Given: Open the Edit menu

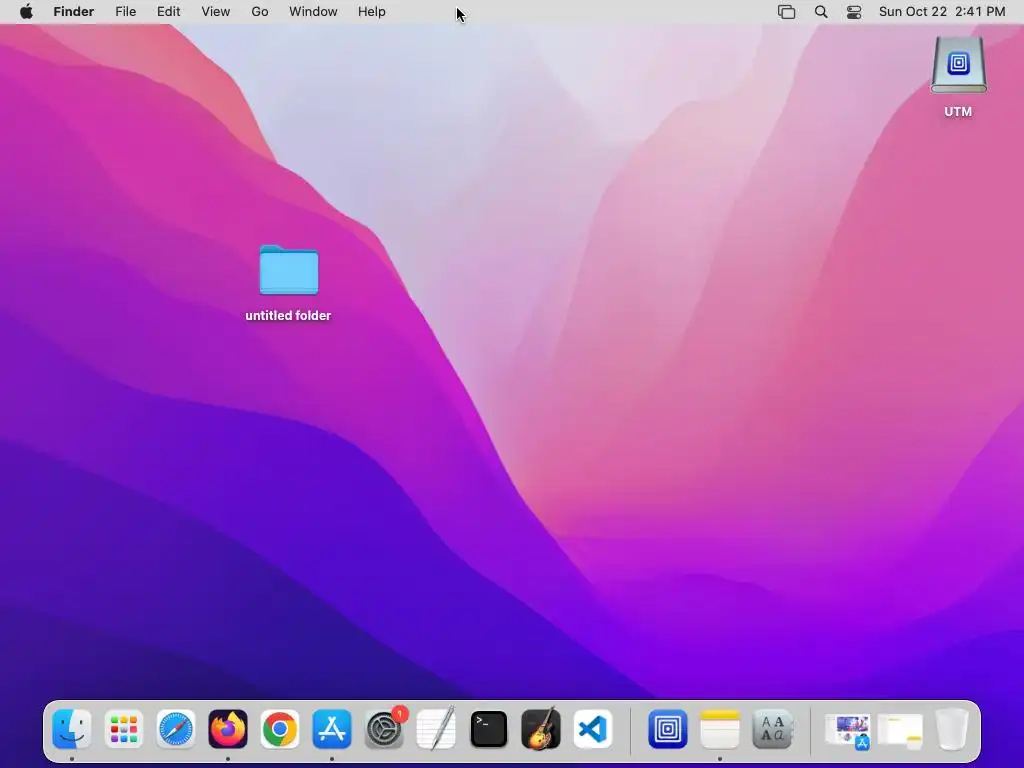Looking at the screenshot, I should [x=168, y=12].
